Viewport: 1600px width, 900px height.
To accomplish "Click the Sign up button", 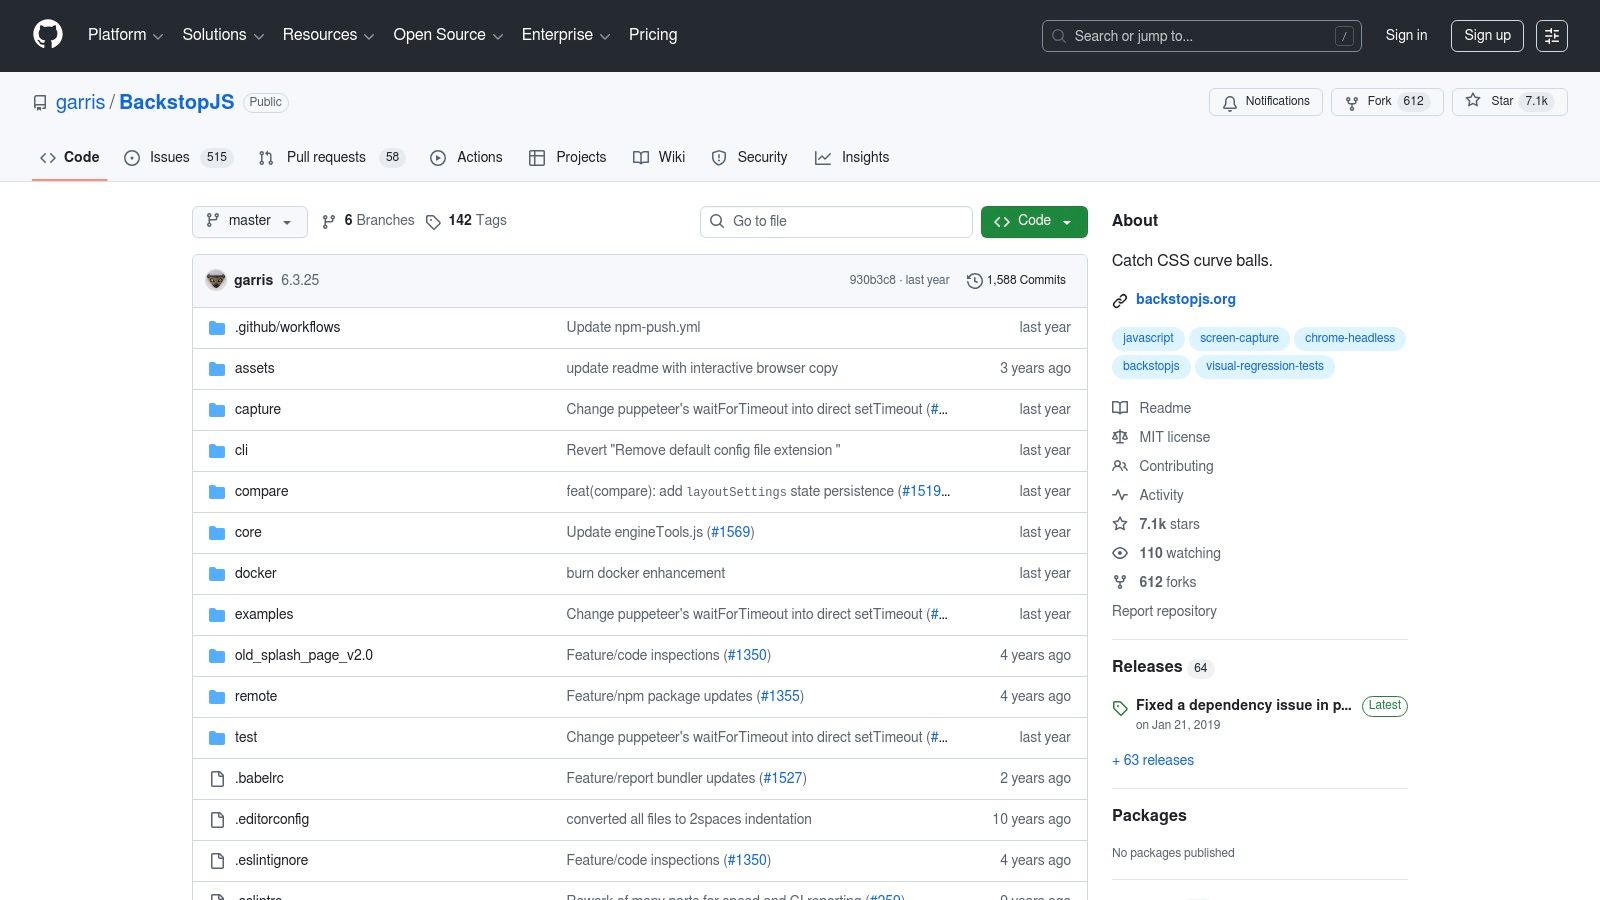I will (x=1487, y=35).
